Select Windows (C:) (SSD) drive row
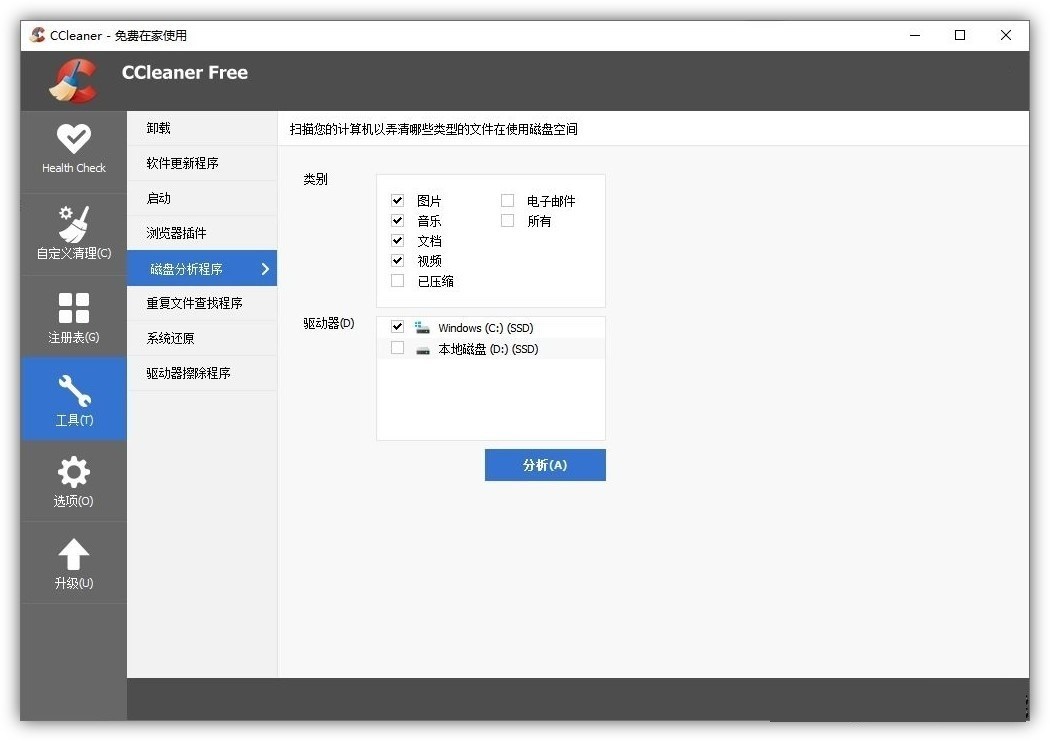1050x741 pixels. click(484, 327)
